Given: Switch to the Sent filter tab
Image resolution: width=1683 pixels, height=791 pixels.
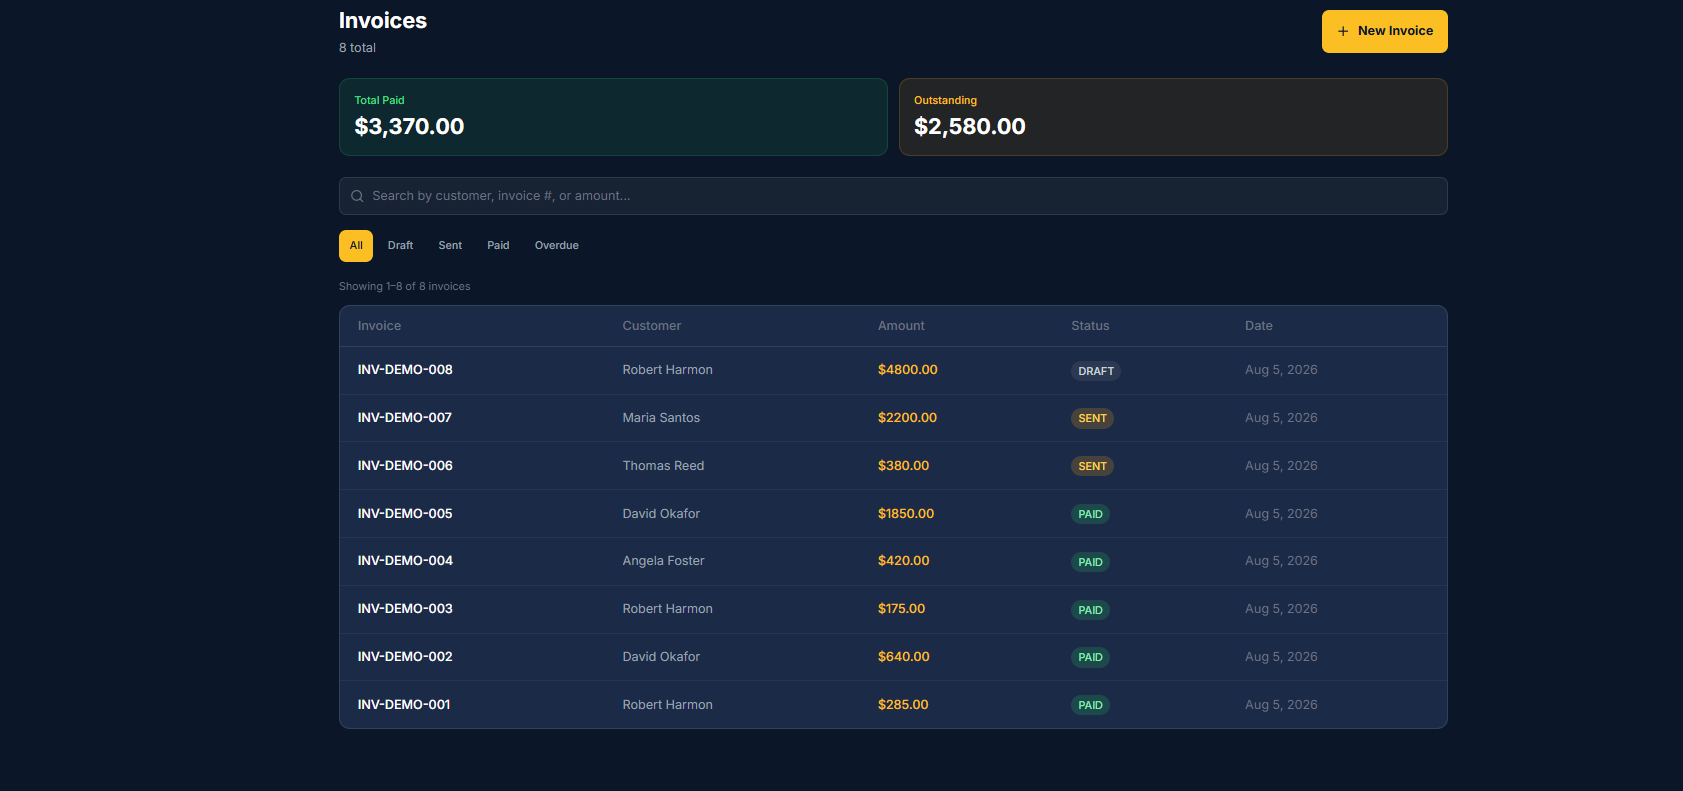Looking at the screenshot, I should [450, 246].
